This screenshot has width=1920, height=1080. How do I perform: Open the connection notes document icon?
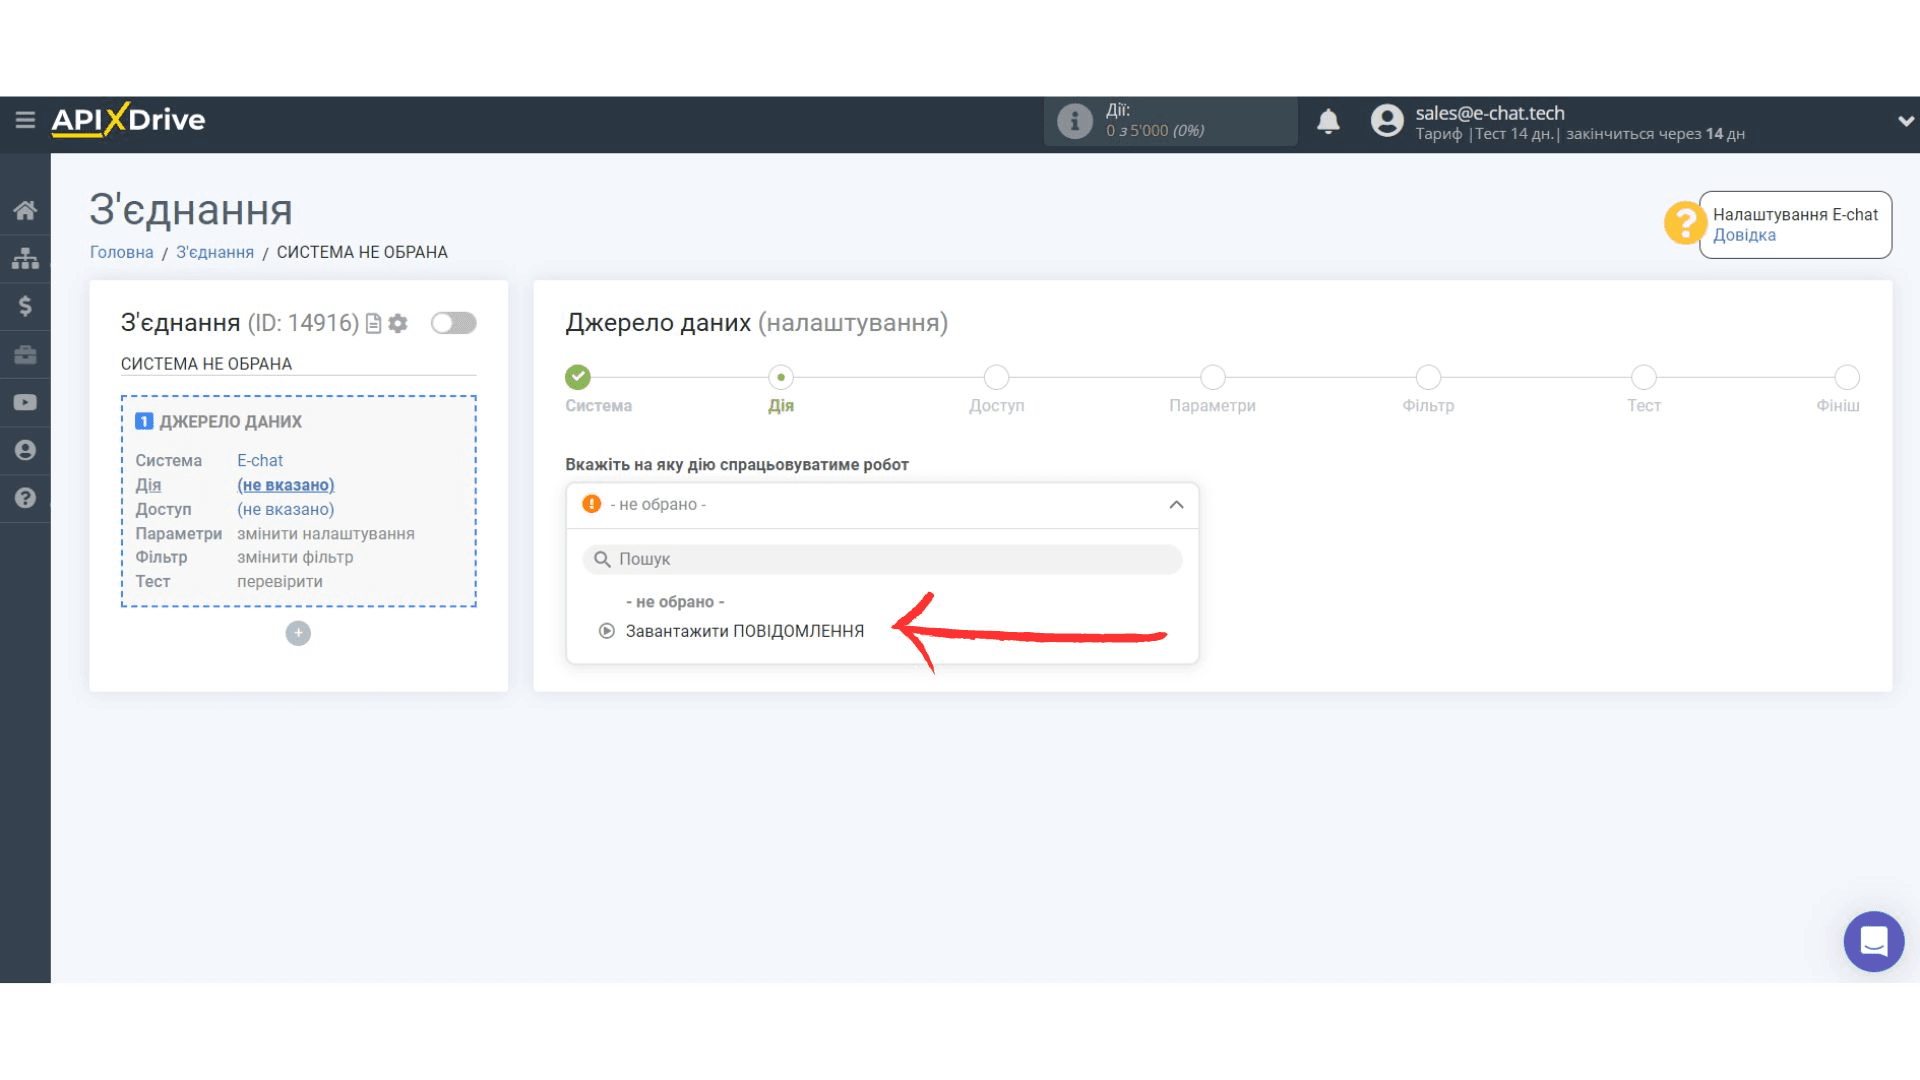coord(374,323)
